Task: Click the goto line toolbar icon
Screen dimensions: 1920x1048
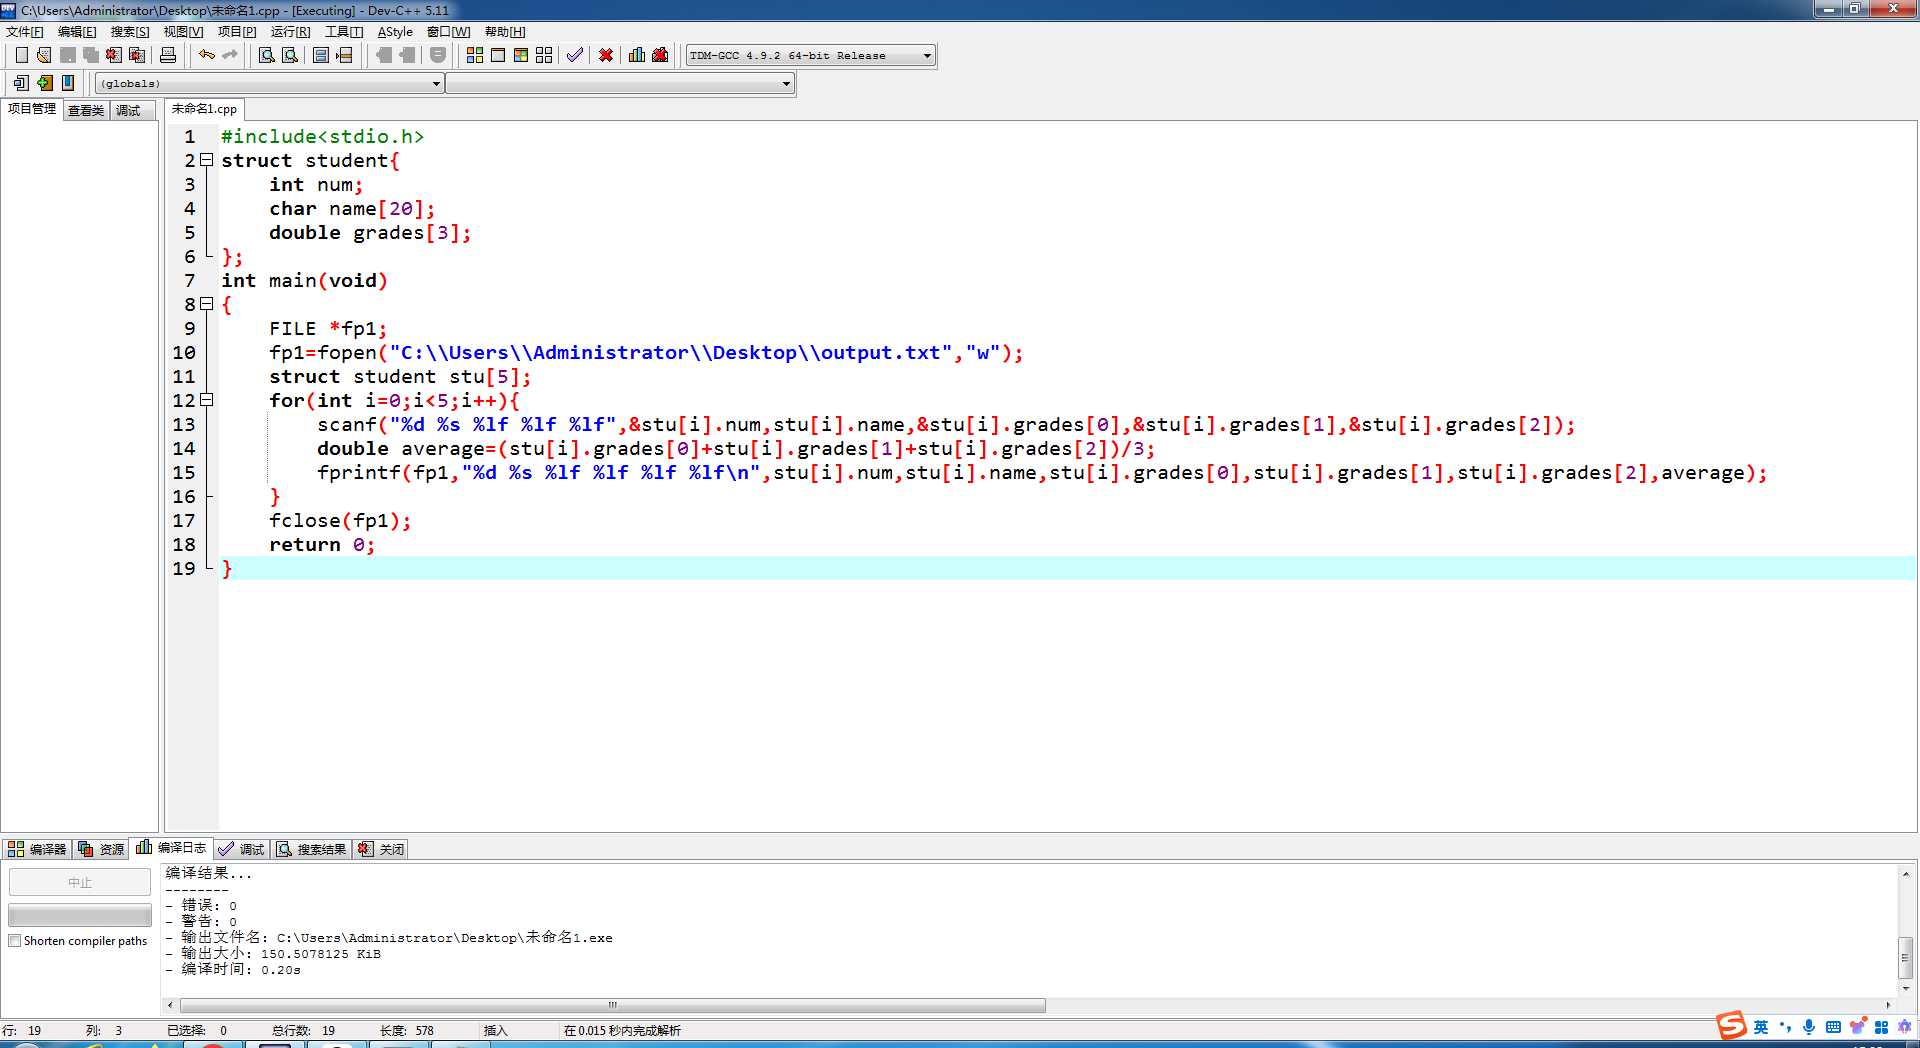Action: point(344,55)
